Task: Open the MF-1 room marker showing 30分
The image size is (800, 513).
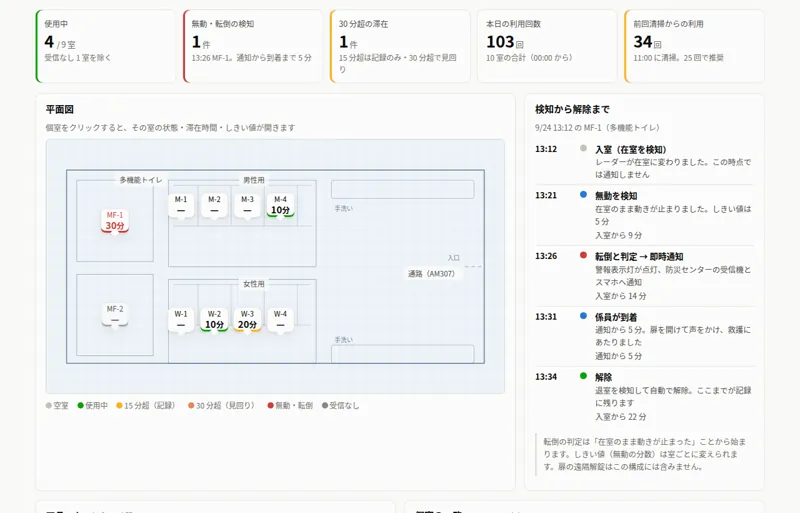Action: pyautogui.click(x=115, y=221)
